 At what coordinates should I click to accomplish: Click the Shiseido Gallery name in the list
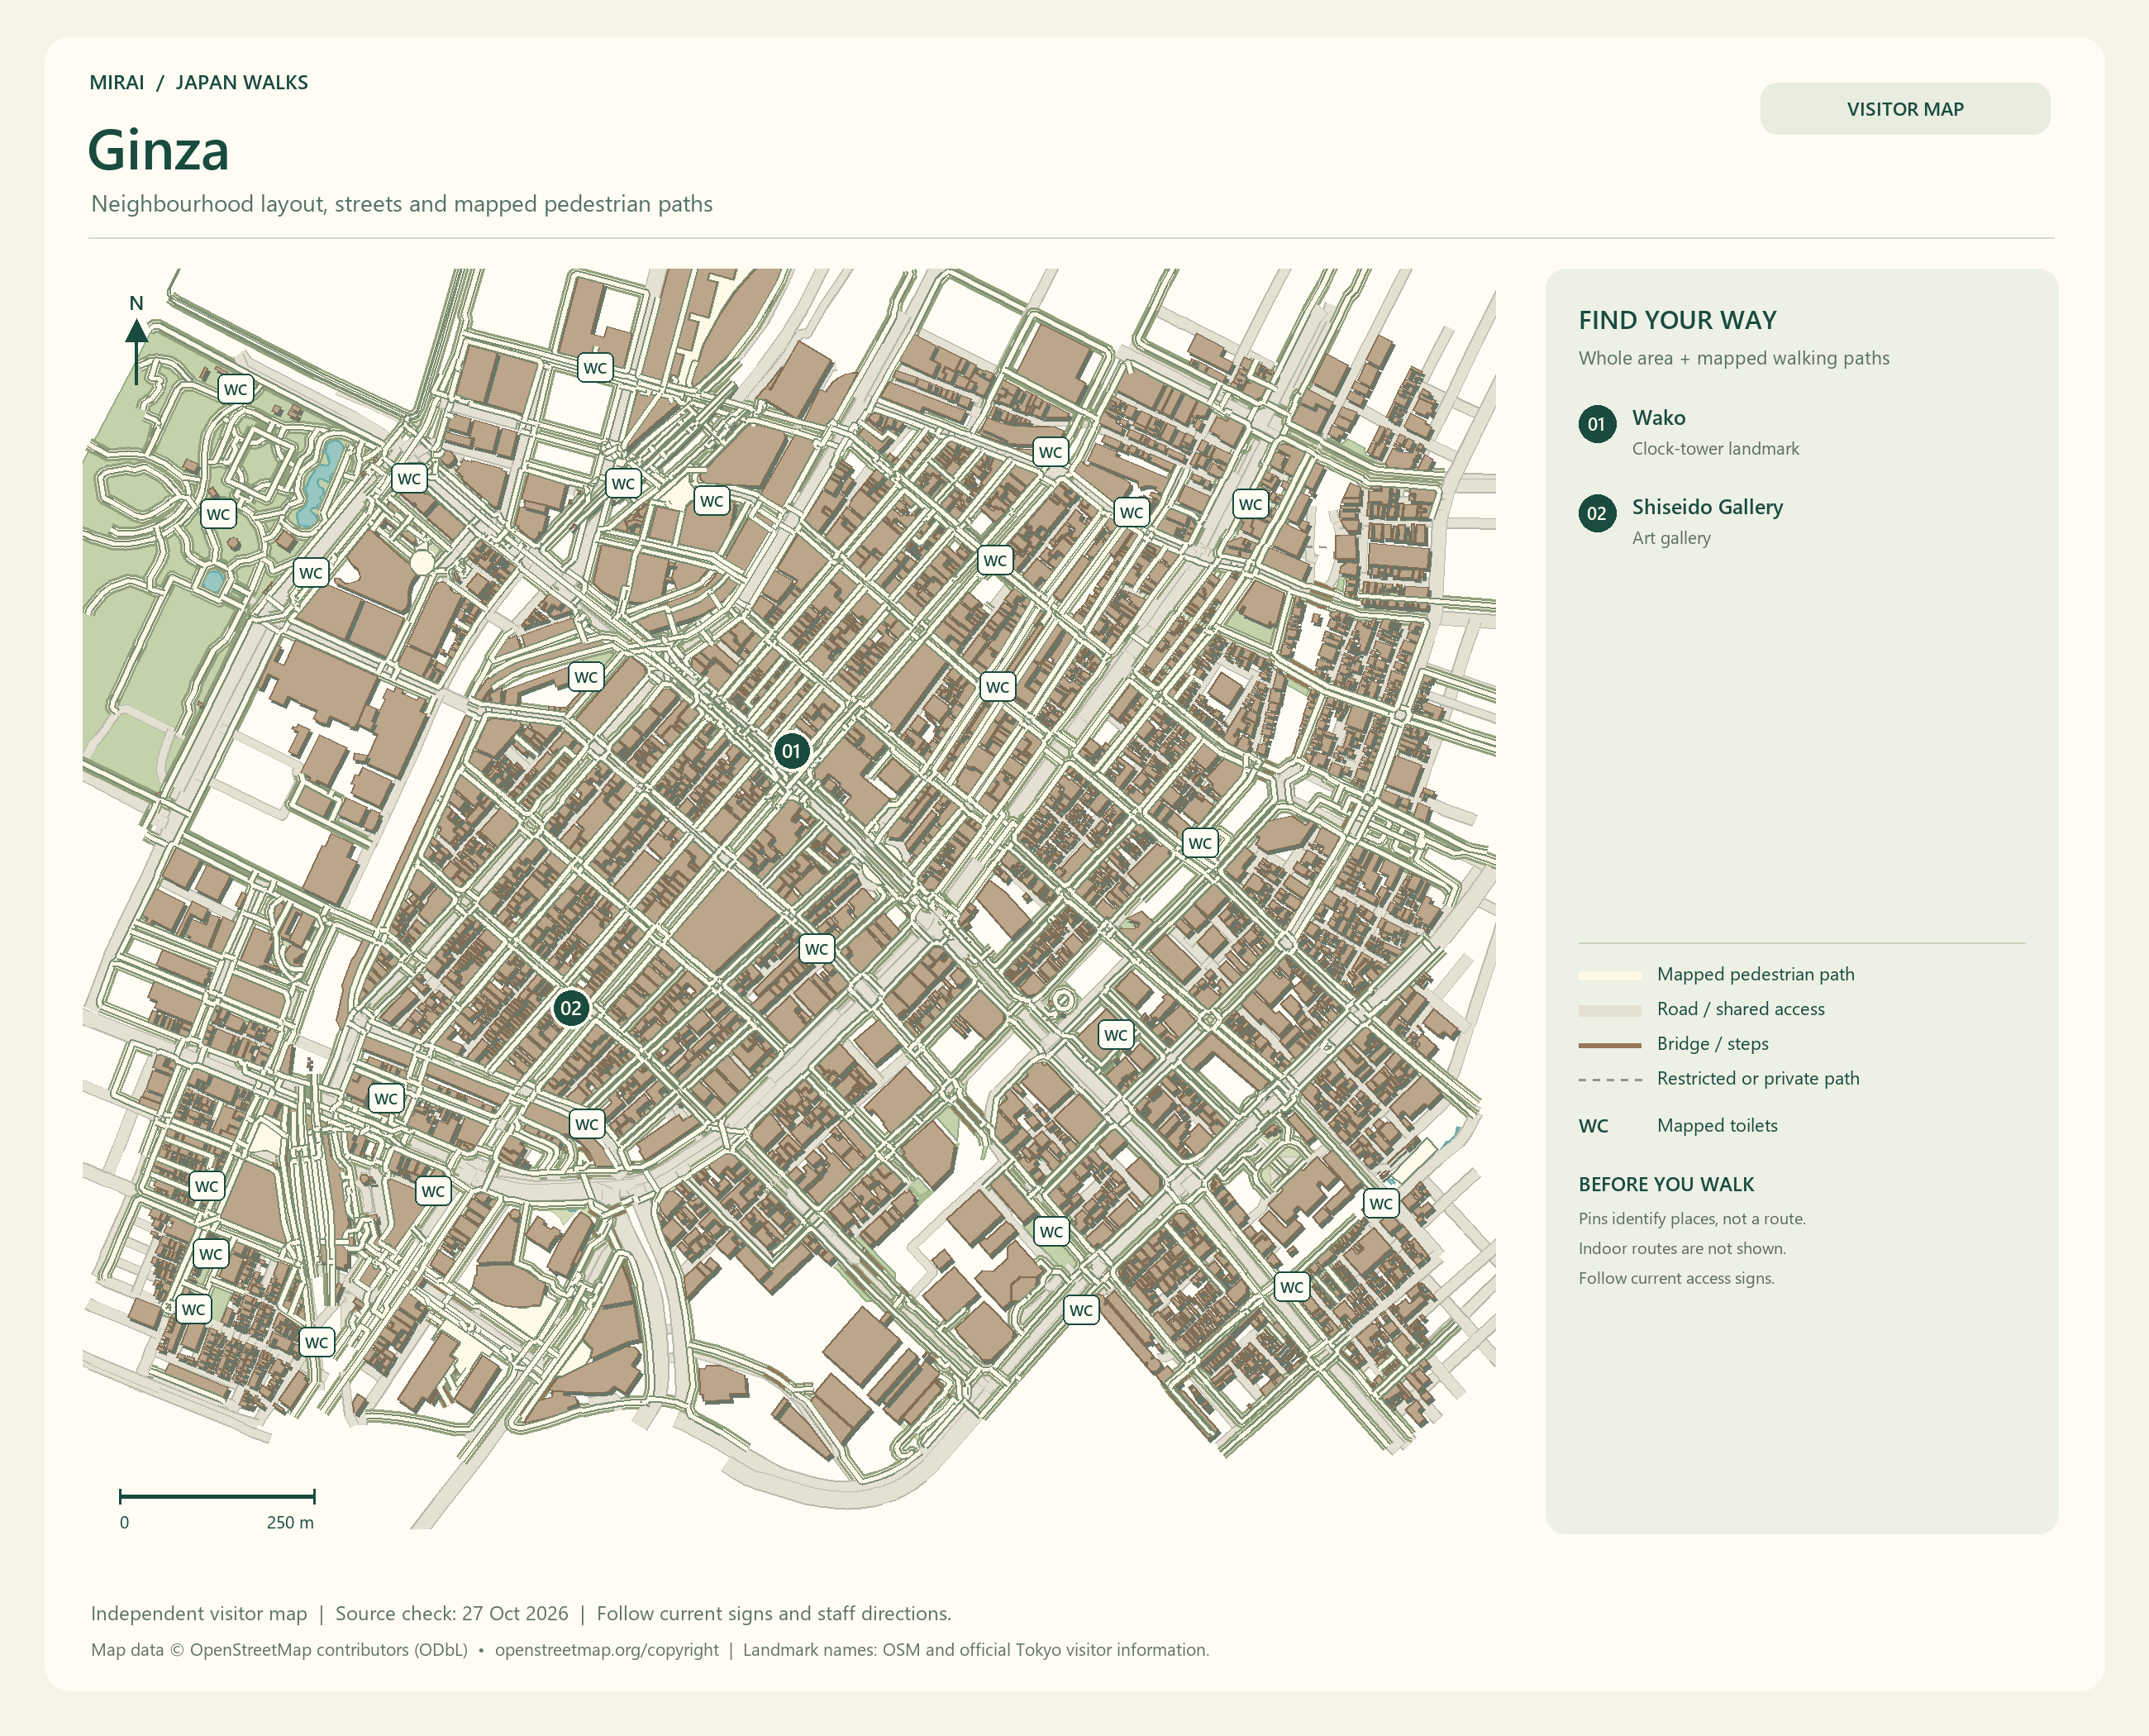pyautogui.click(x=1707, y=507)
